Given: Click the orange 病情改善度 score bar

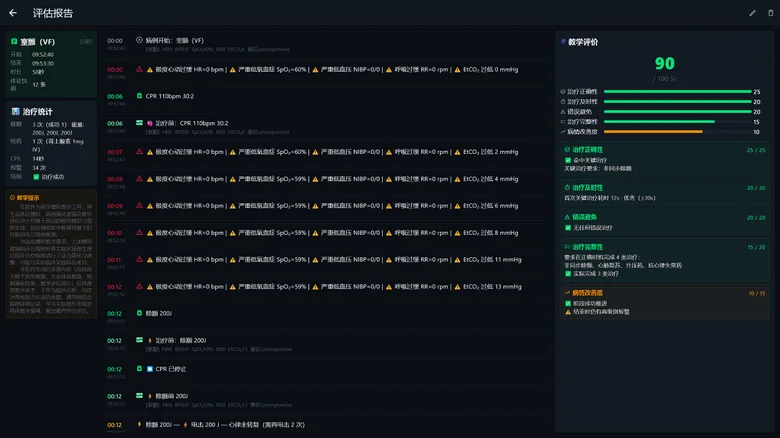Looking at the screenshot, I should (653, 132).
